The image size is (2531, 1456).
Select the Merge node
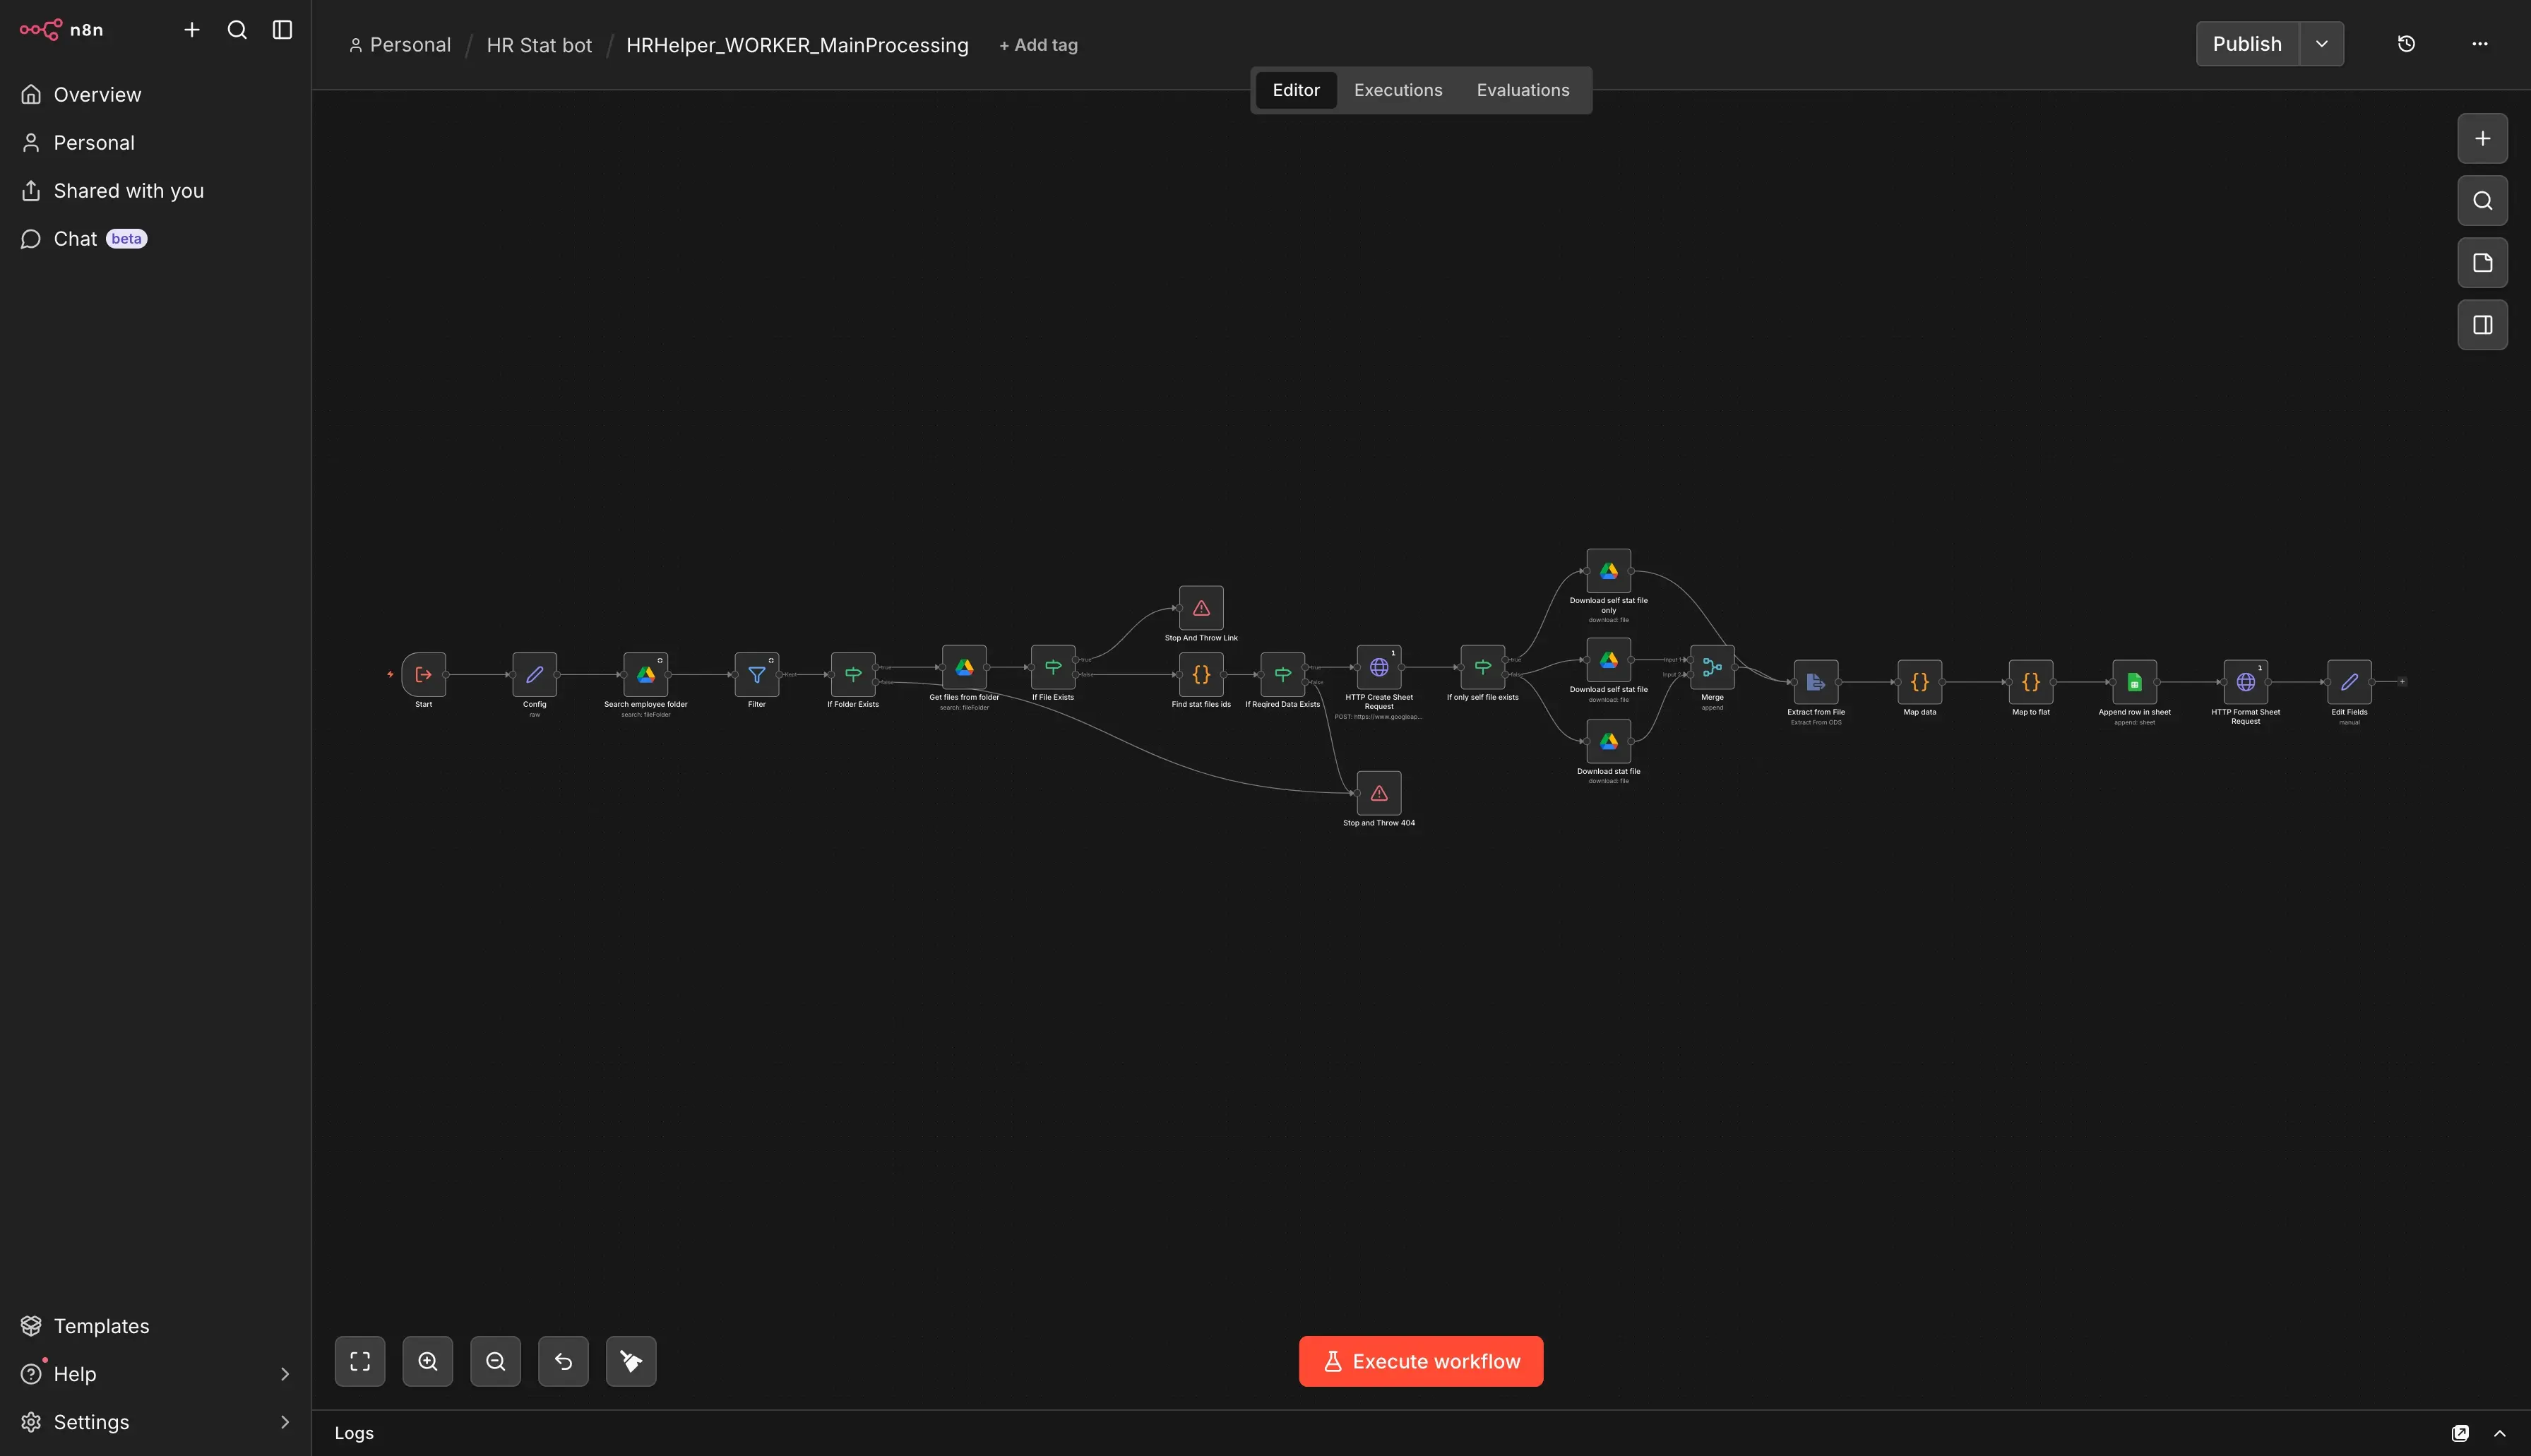click(1712, 667)
